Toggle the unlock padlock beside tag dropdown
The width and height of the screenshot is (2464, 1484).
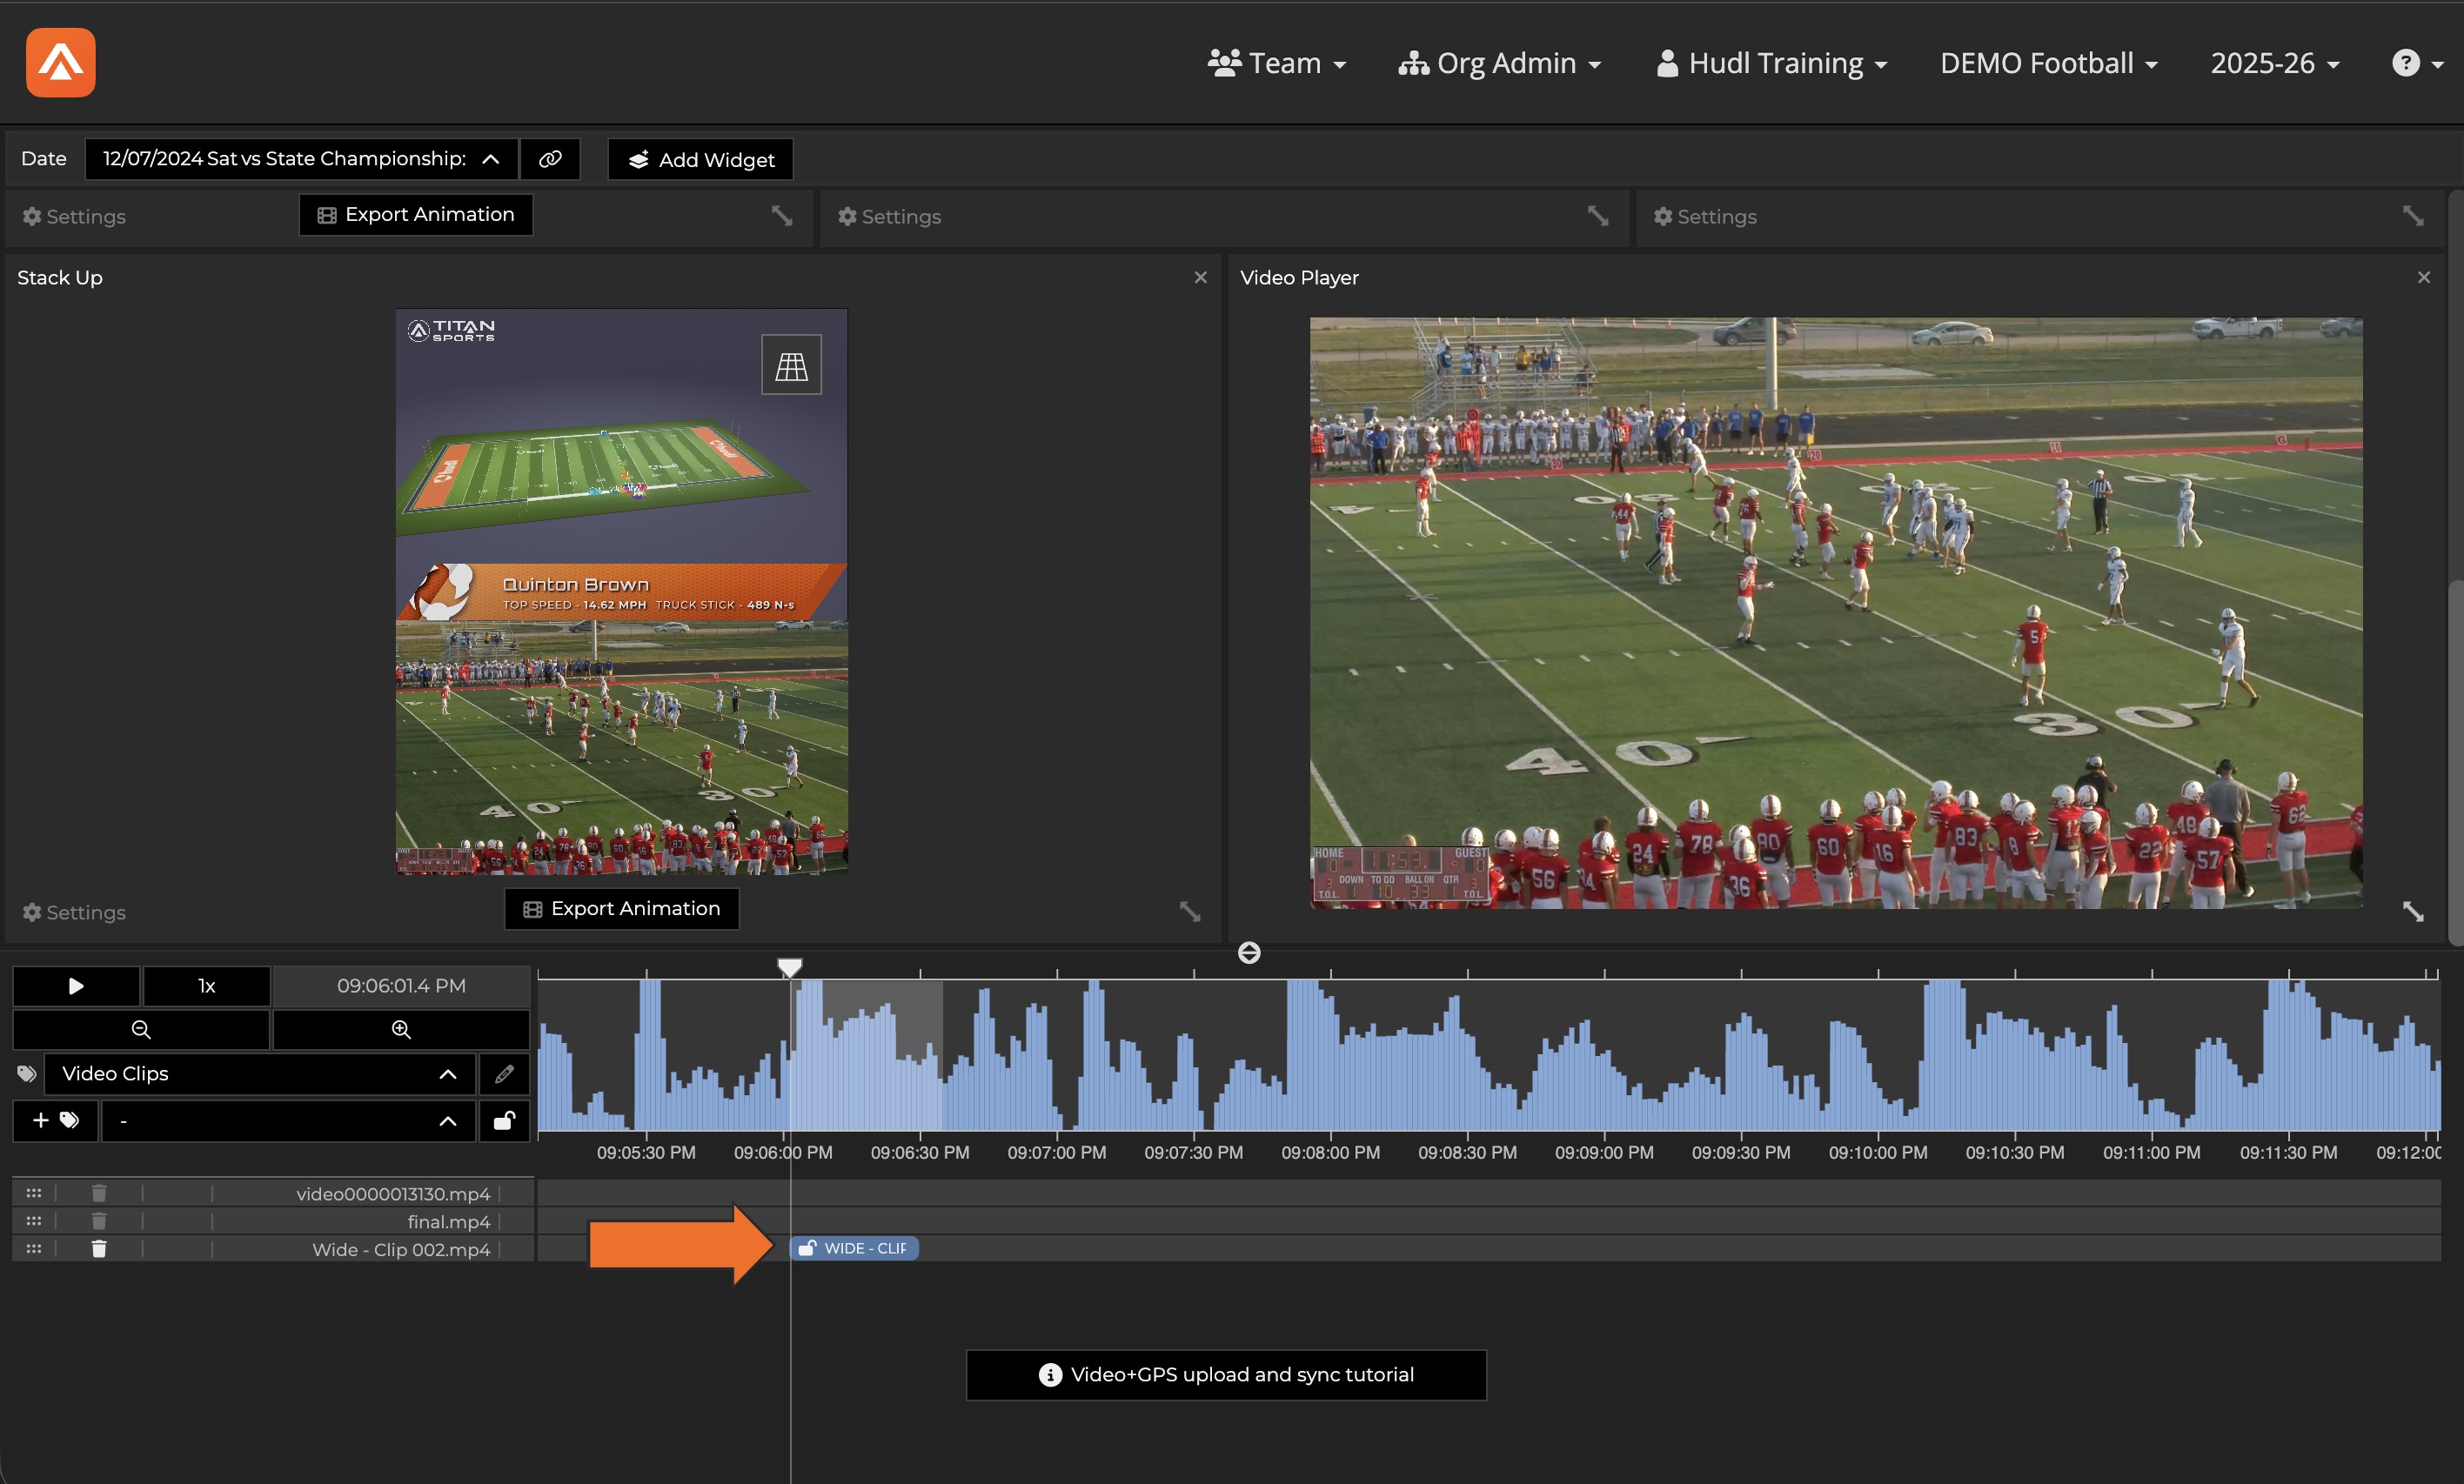tap(504, 1120)
